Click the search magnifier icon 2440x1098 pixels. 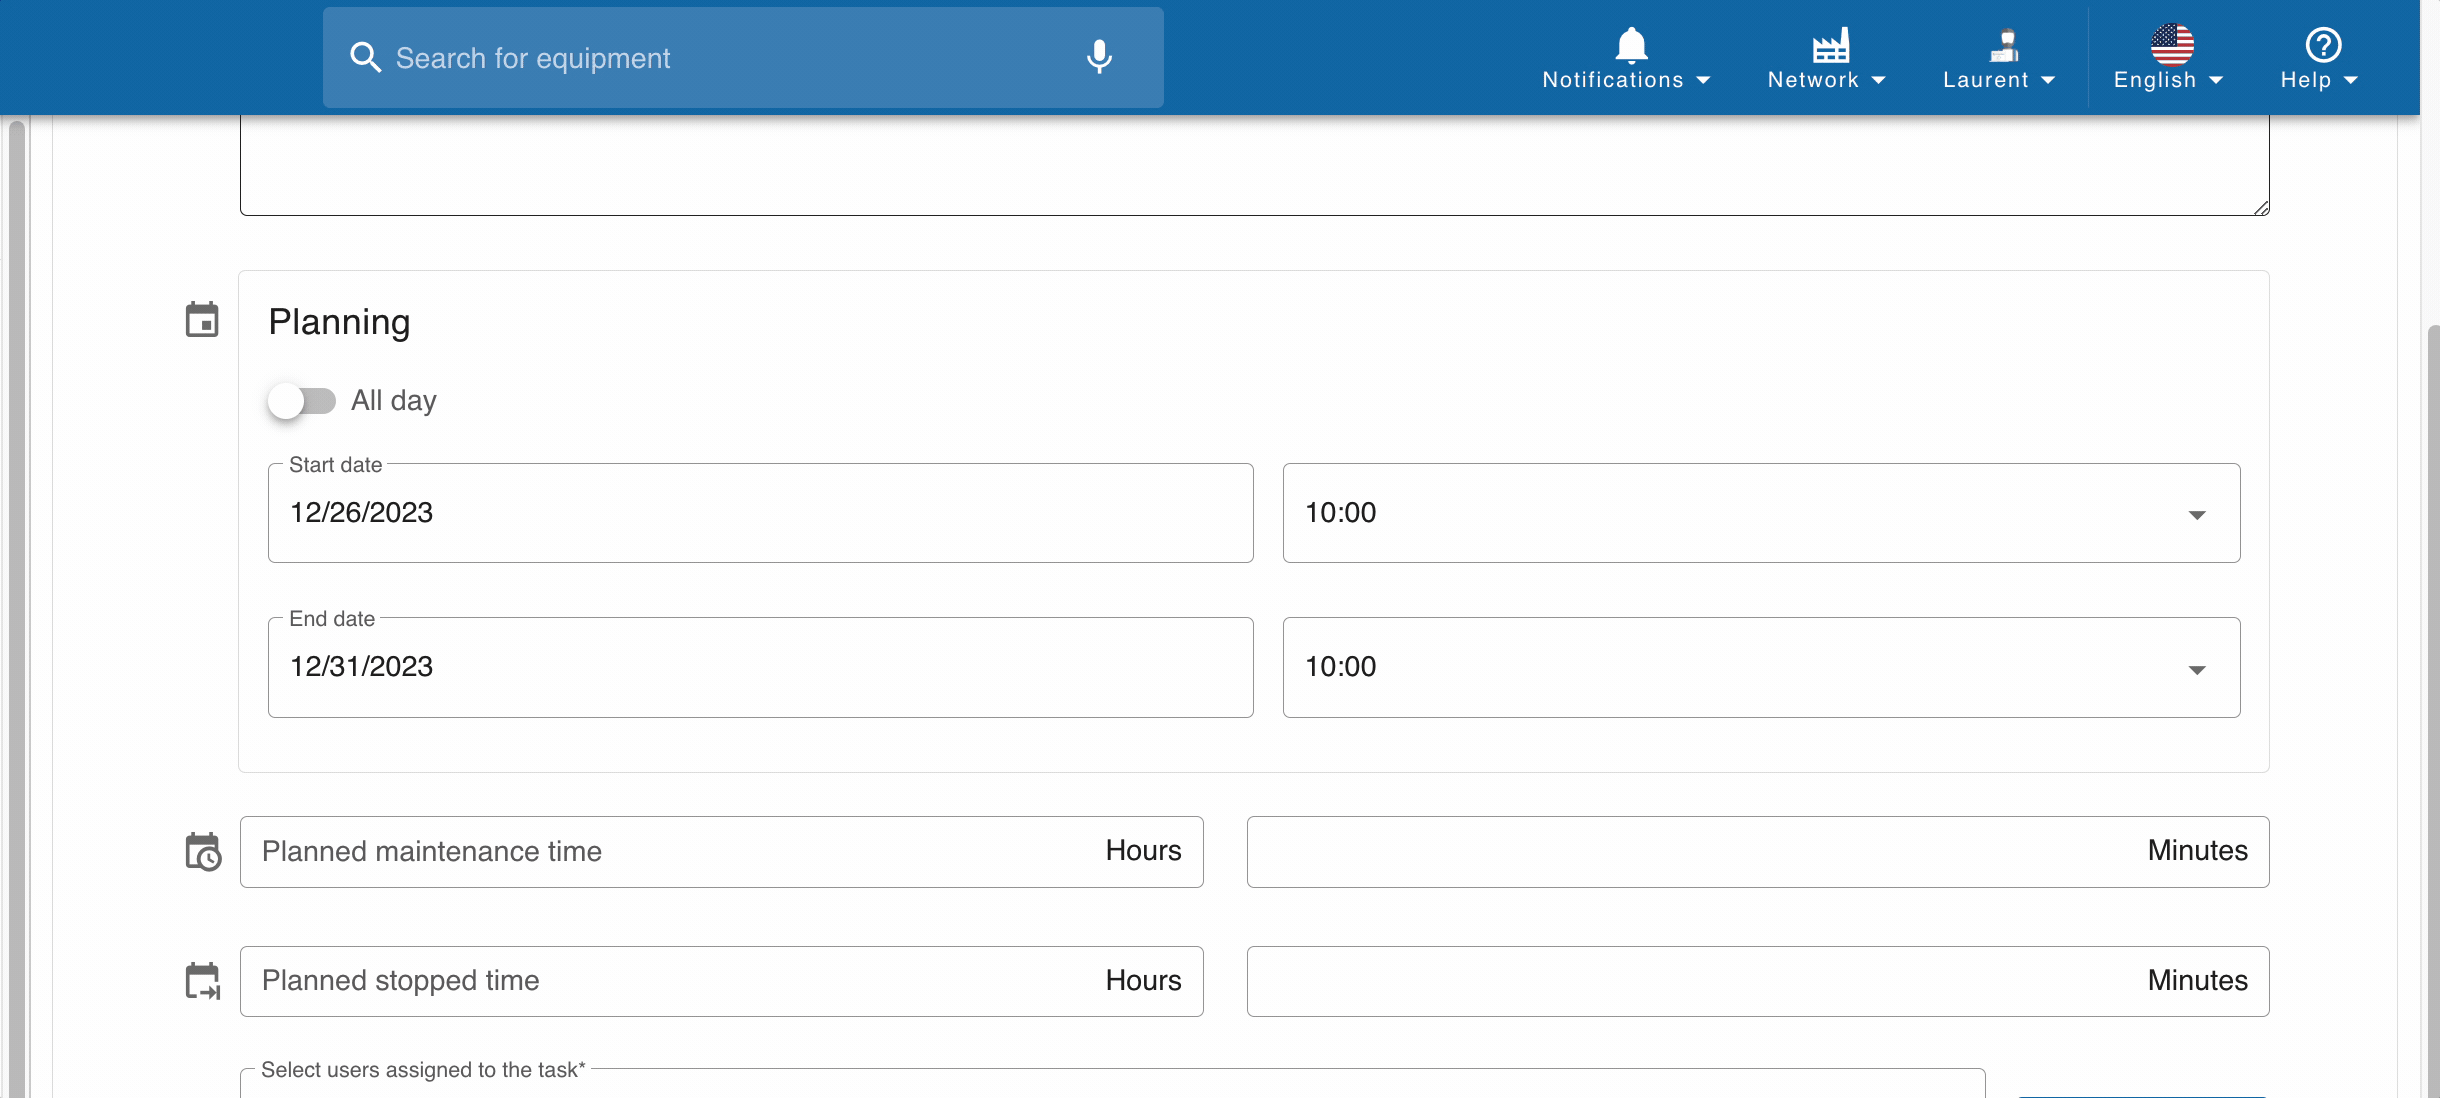pos(366,58)
